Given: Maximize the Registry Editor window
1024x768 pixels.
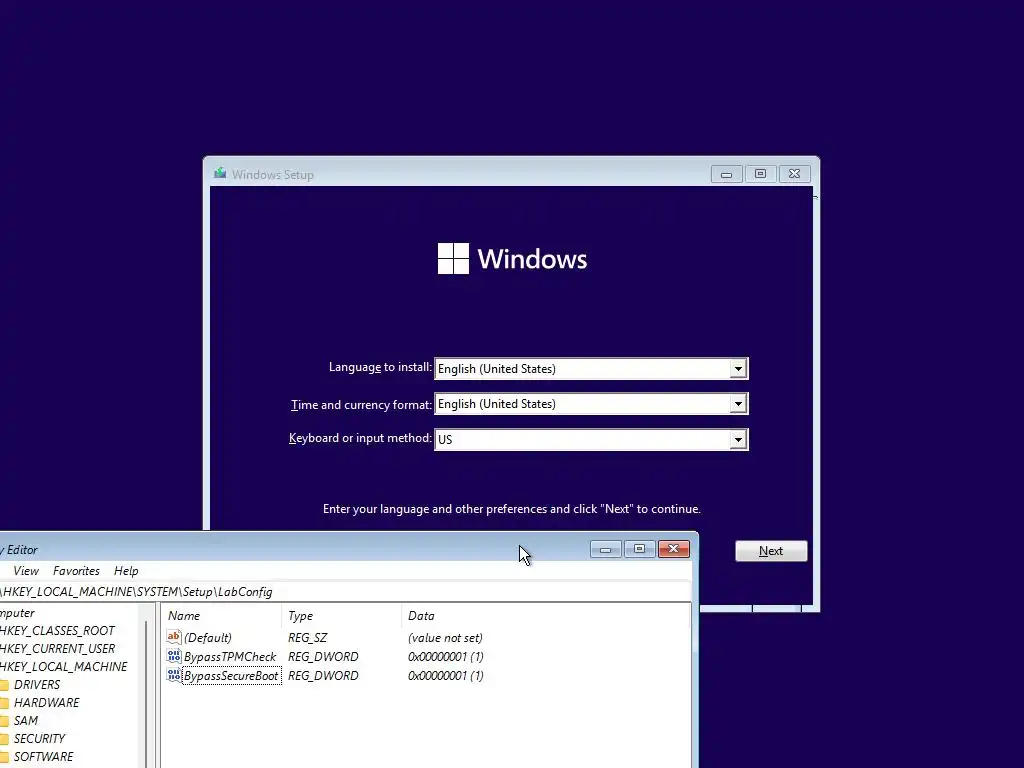Looking at the screenshot, I should click(x=639, y=549).
